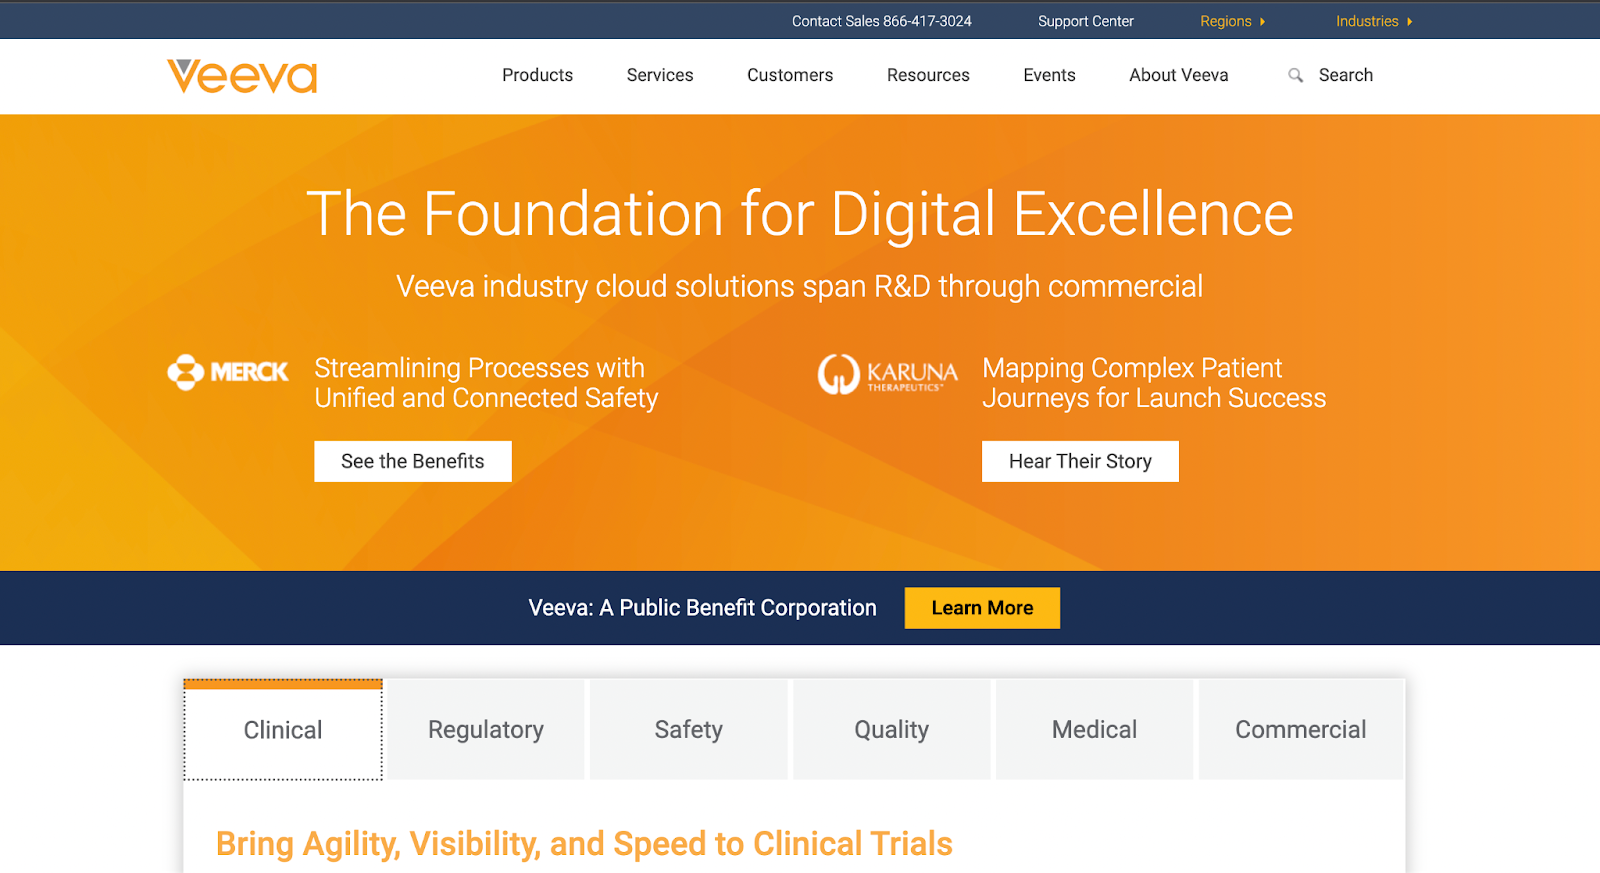Select the Clinical tab
The image size is (1600, 873).
click(283, 730)
